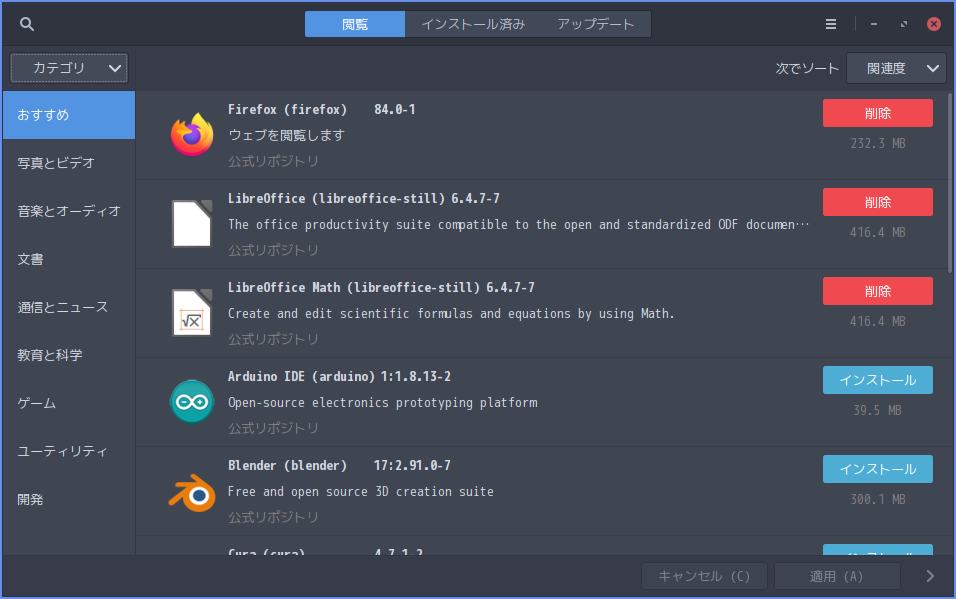
Task: Select the ユーティリティ category
Action: [x=69, y=451]
